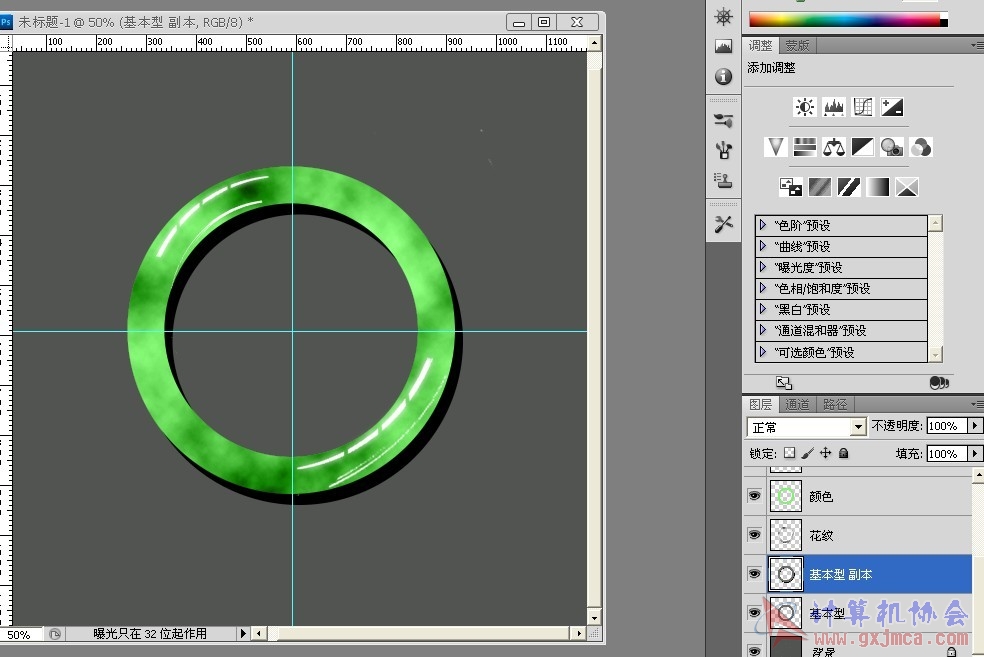Add an Invert adjustment
This screenshot has height=657, width=984.
791,187
